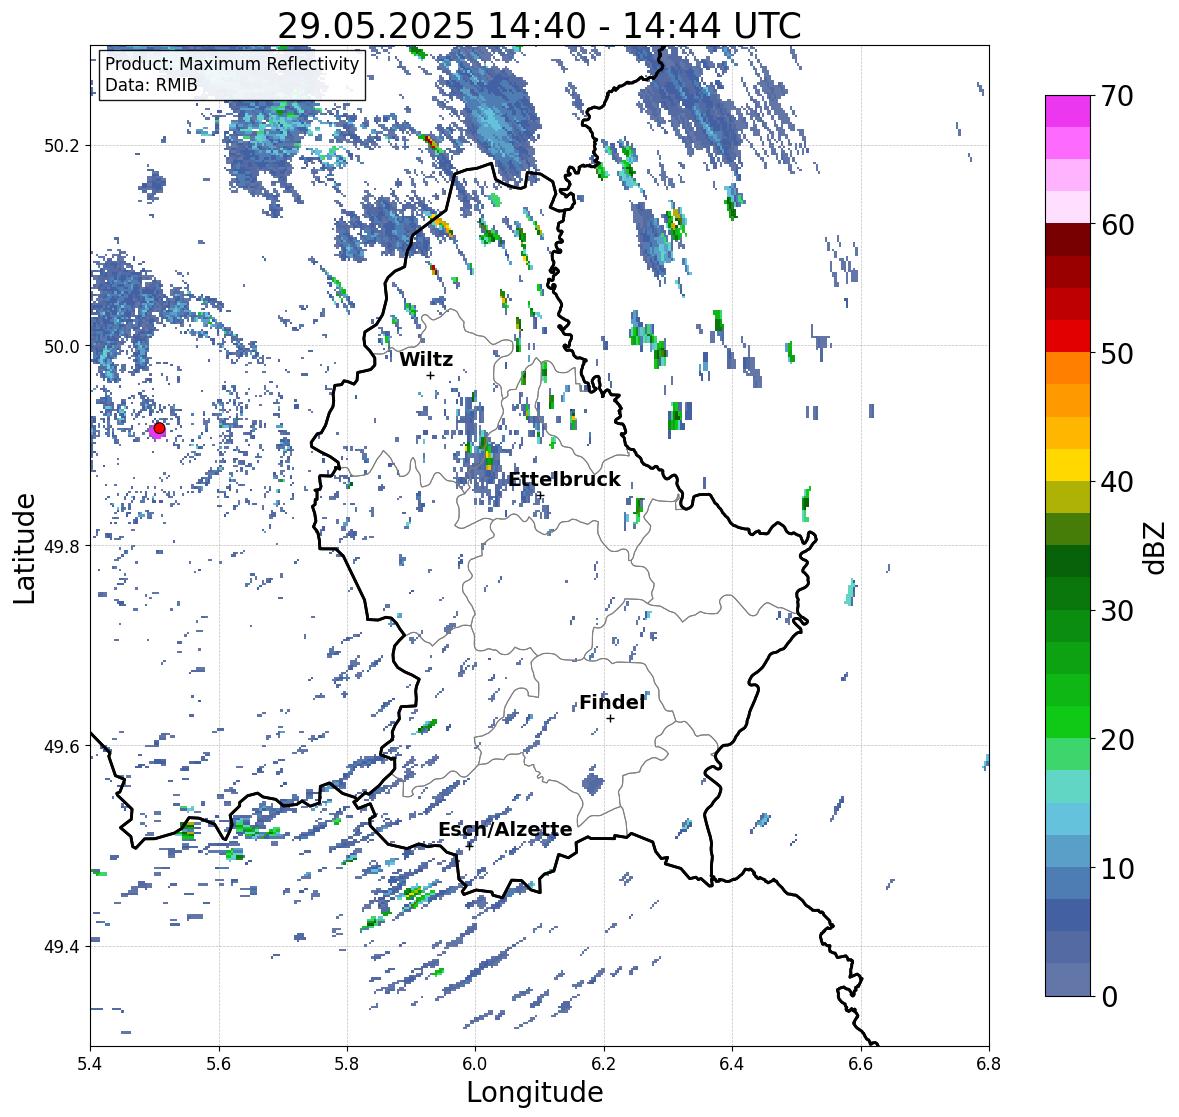Click the 50.2 latitude tick label
This screenshot has height=1117, width=1179.
click(62, 146)
